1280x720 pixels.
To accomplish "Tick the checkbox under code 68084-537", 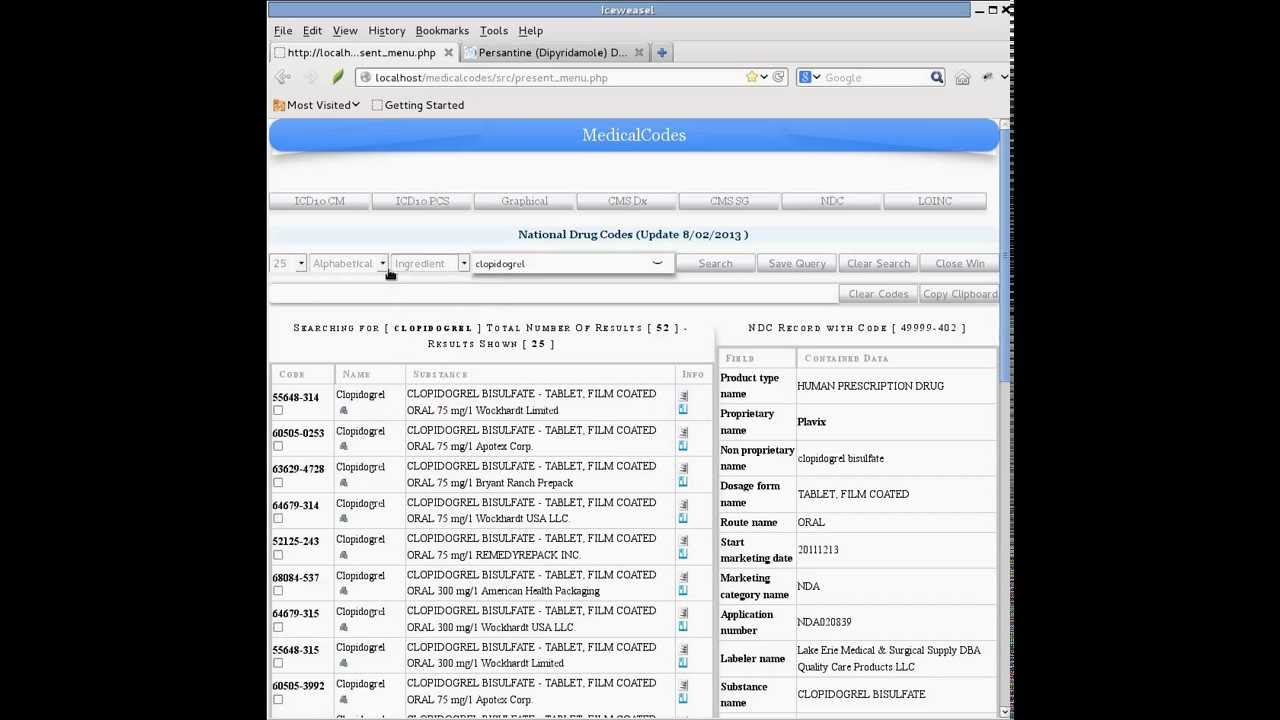I will (x=278, y=591).
